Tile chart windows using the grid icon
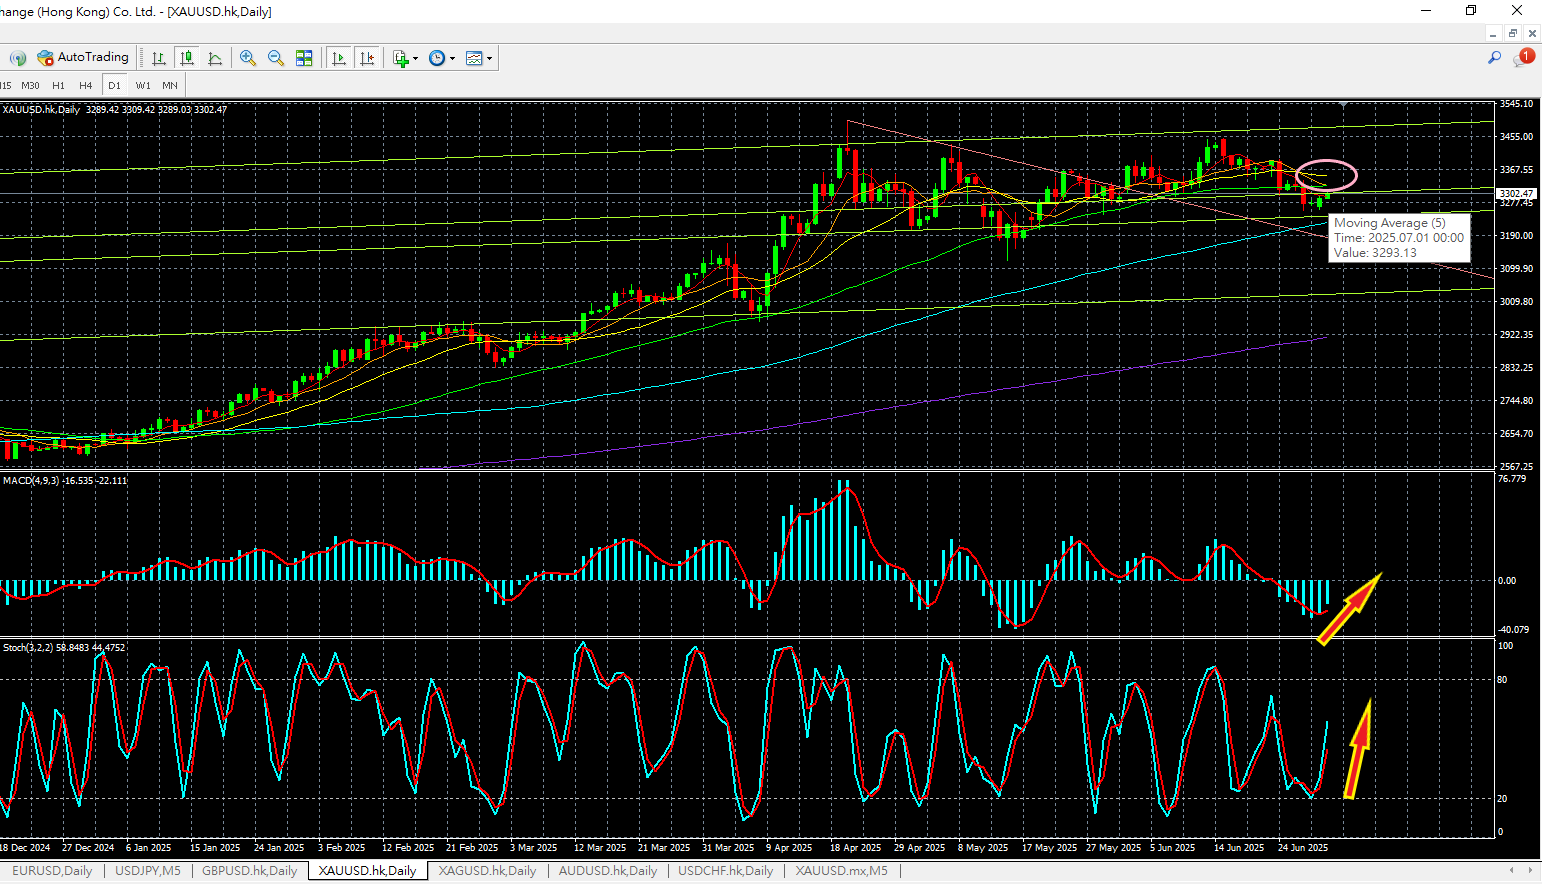The height and width of the screenshot is (884, 1542). [304, 58]
